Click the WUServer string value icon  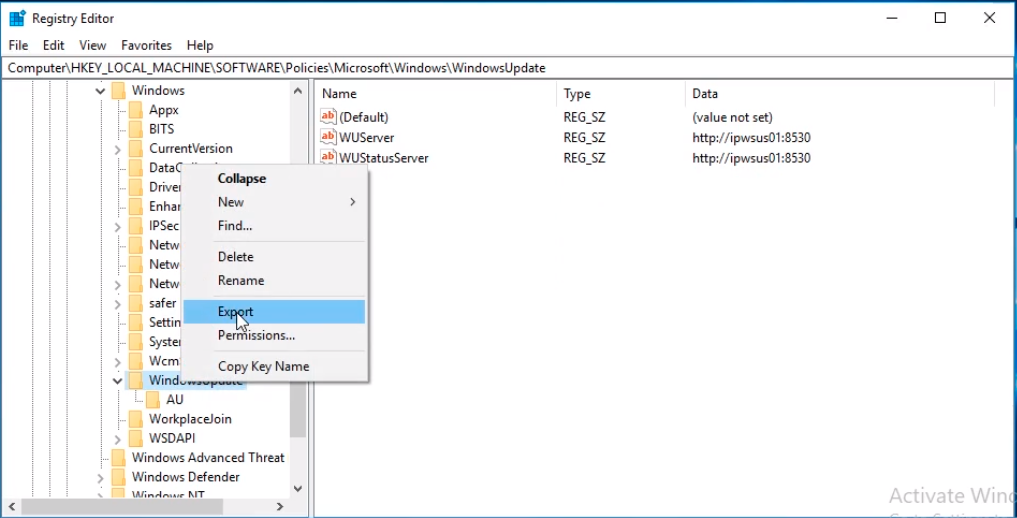328,137
